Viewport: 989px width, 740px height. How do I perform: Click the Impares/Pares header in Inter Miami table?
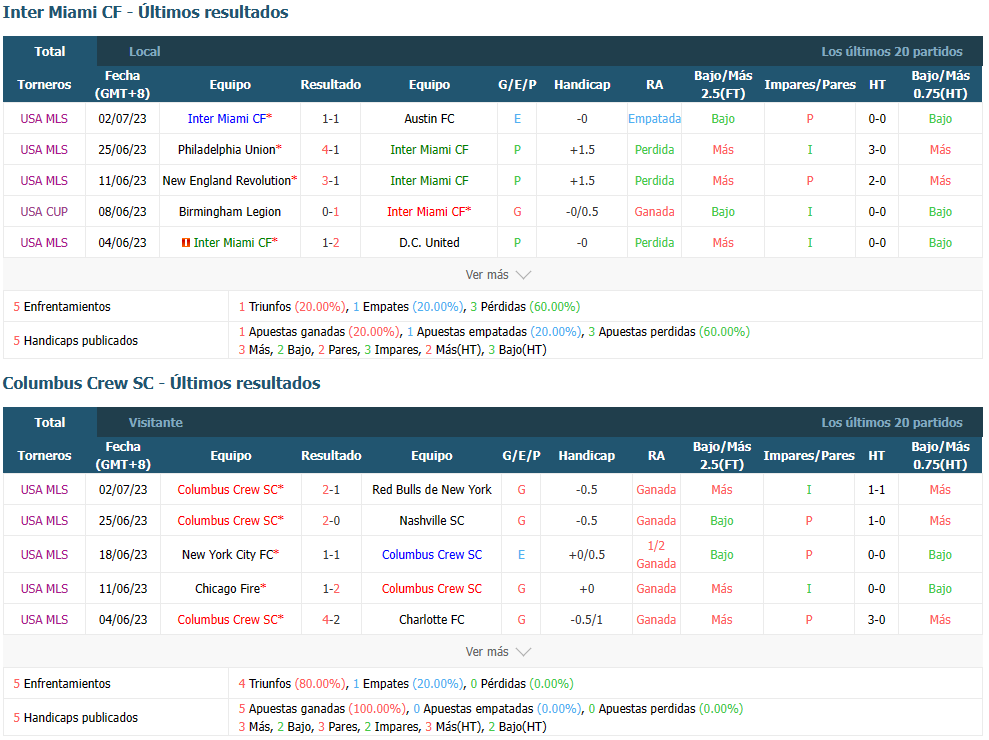810,85
